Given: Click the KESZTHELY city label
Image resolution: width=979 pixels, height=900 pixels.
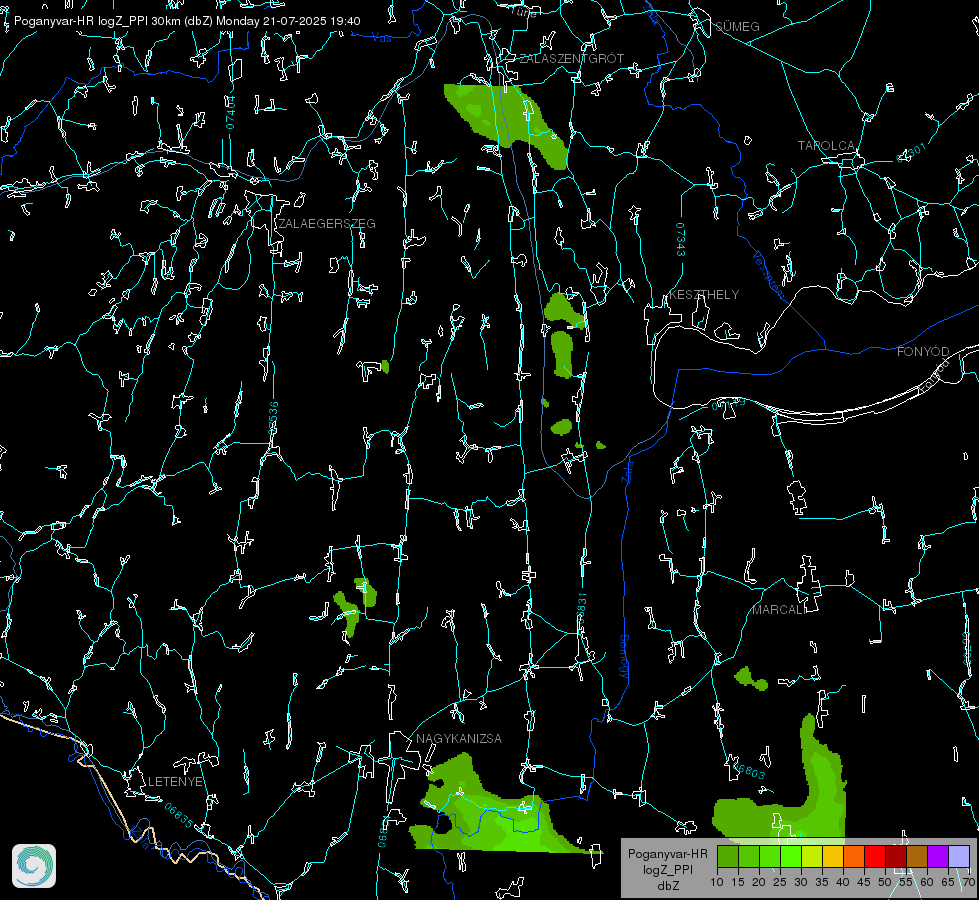Looking at the screenshot, I should click(704, 294).
